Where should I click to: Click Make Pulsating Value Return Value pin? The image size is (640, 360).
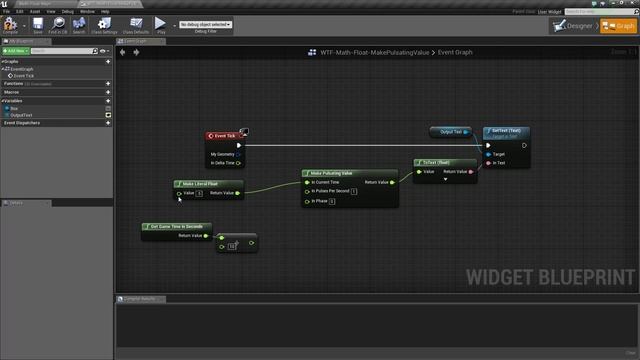tap(392, 182)
